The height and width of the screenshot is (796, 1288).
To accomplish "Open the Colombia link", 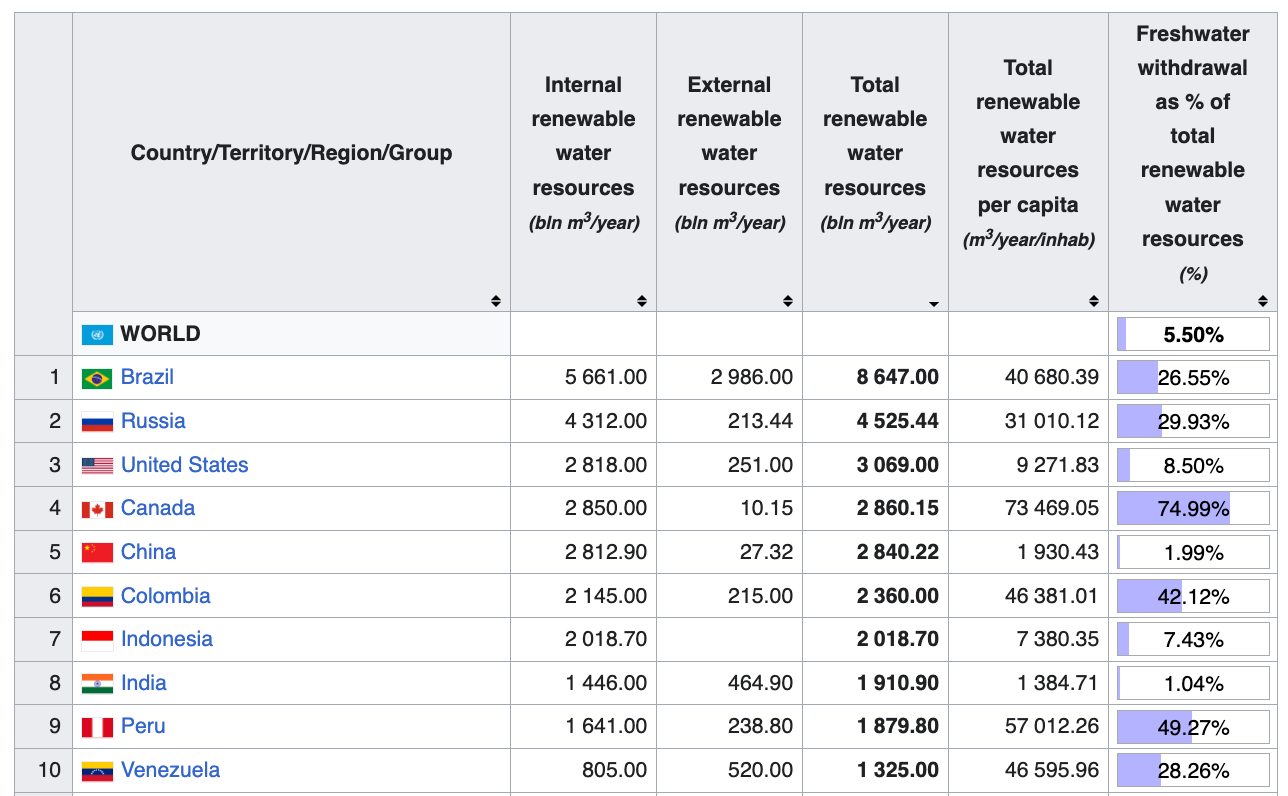I will tap(165, 596).
